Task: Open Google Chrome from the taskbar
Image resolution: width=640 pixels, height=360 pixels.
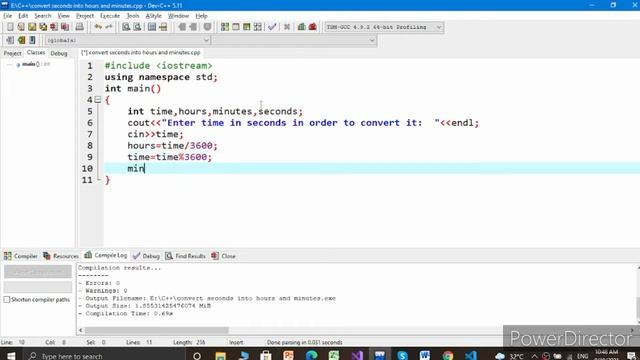Action: (x=448, y=356)
